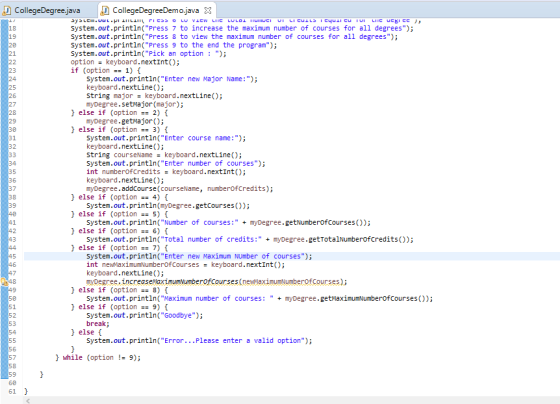Click the text "myDegree.getMaximumNumberOfCourses()"
The height and width of the screenshot is (404, 560).
[356, 299]
